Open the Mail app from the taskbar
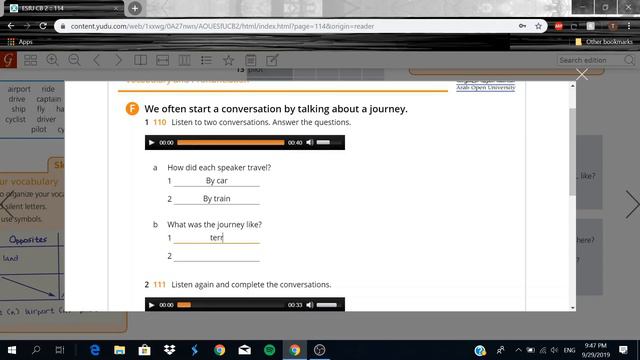 [244, 350]
